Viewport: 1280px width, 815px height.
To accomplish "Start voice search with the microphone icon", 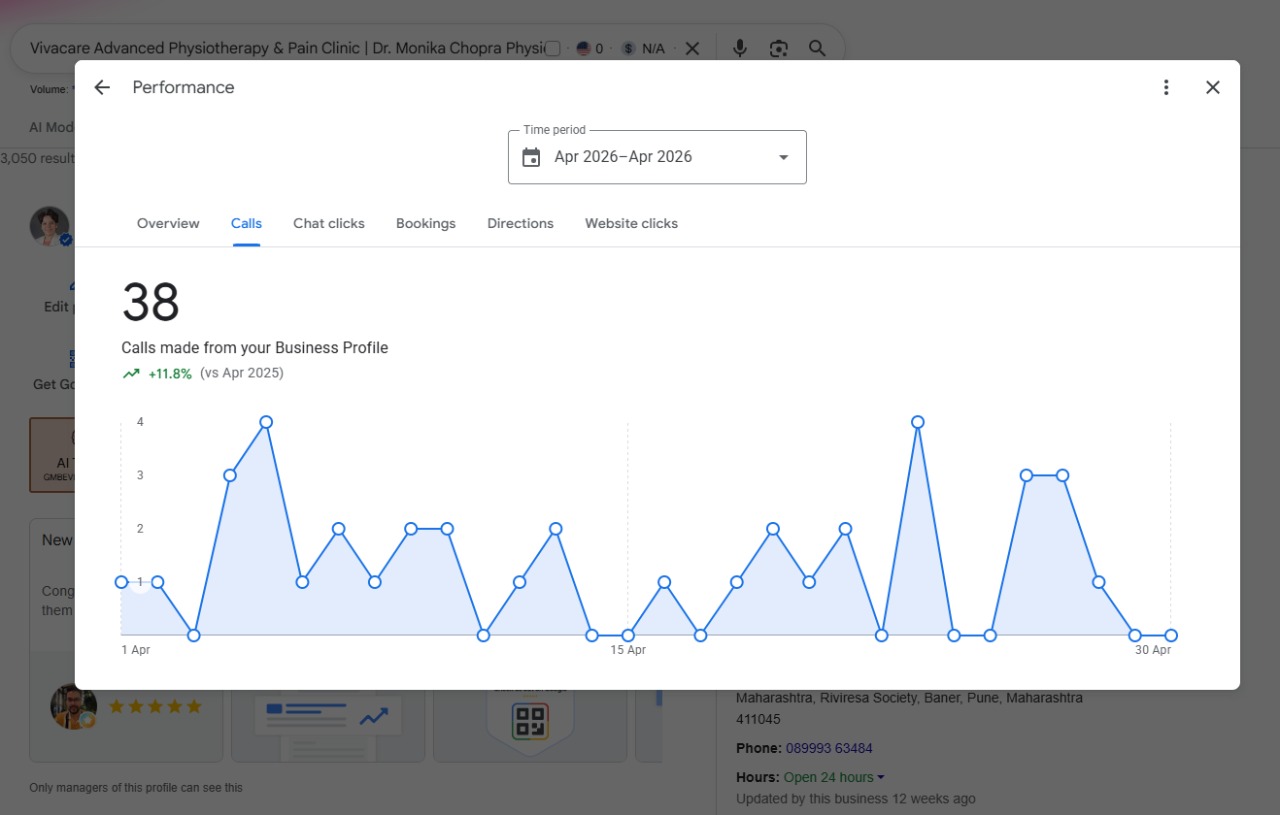I will click(x=740, y=48).
